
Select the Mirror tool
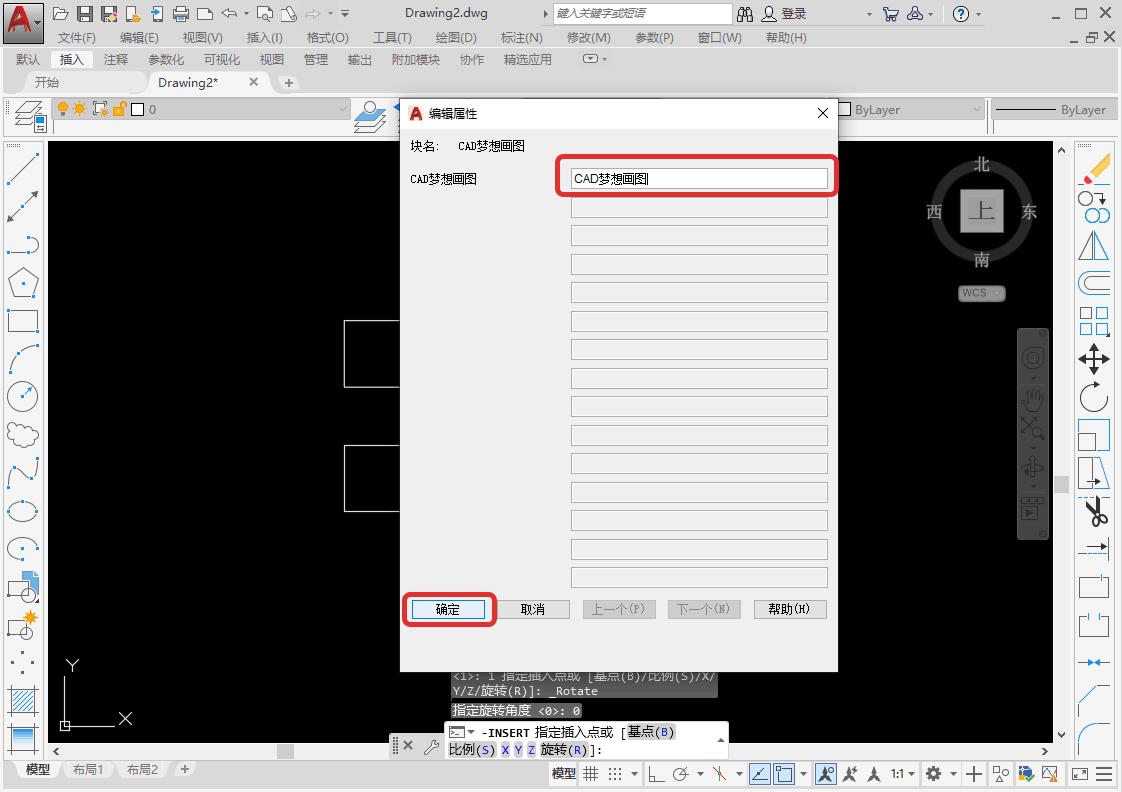[x=1093, y=245]
